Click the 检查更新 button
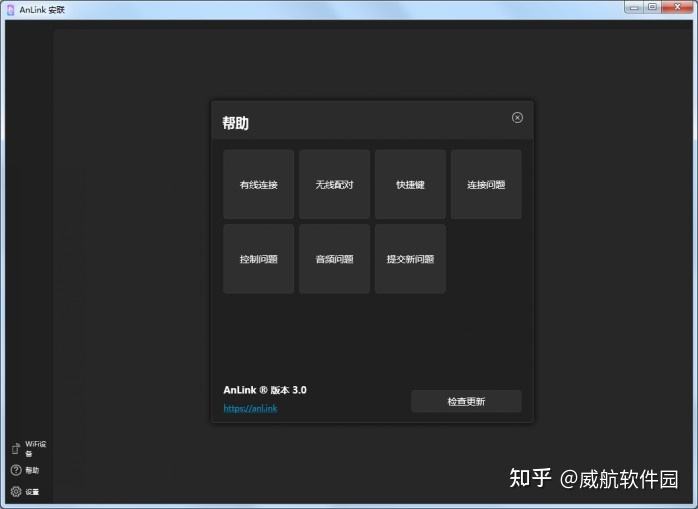This screenshot has width=698, height=509. (466, 401)
